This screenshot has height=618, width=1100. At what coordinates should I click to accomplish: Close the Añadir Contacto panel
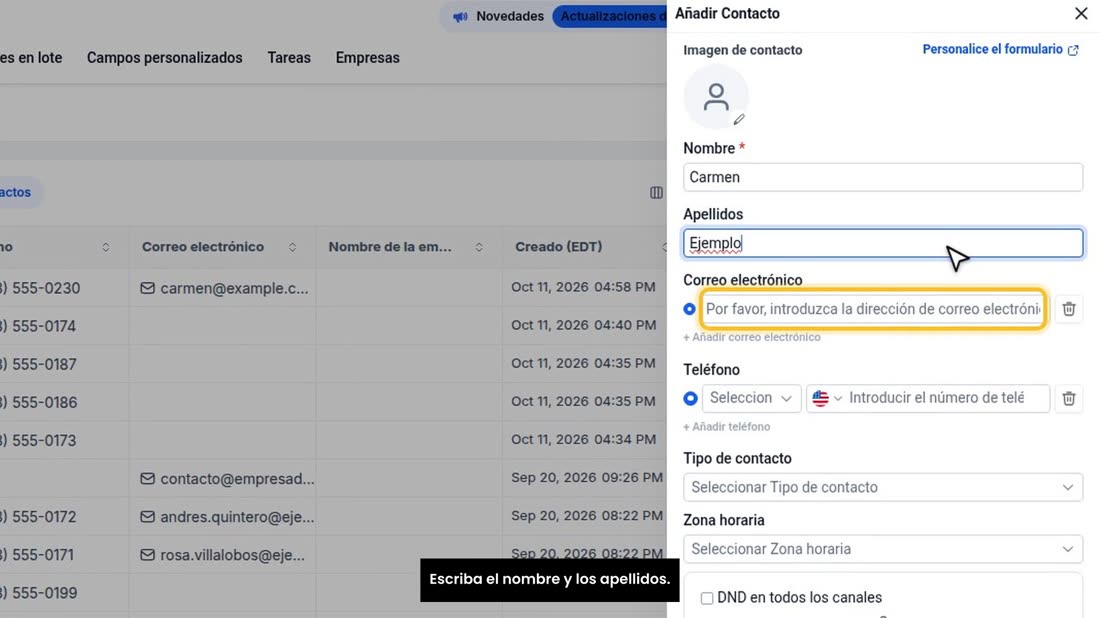coord(1080,13)
